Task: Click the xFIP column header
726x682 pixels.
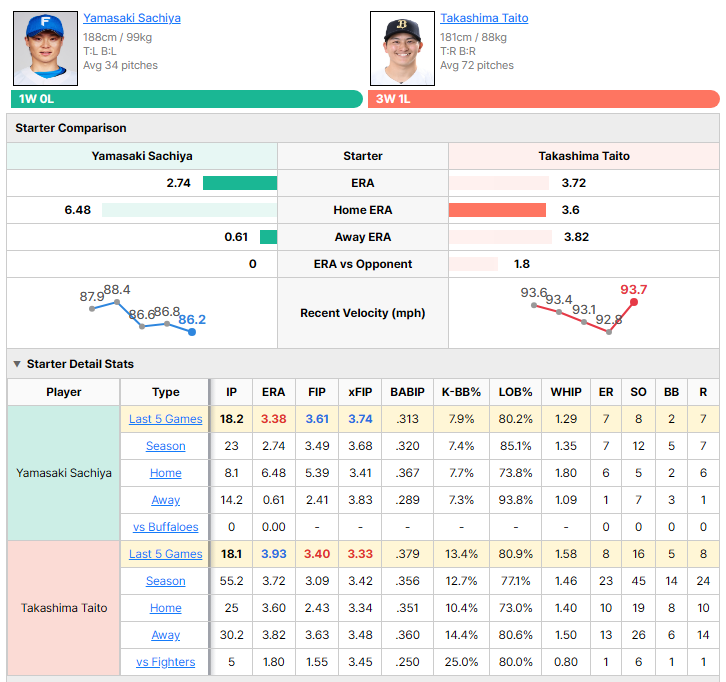Action: pos(360,392)
